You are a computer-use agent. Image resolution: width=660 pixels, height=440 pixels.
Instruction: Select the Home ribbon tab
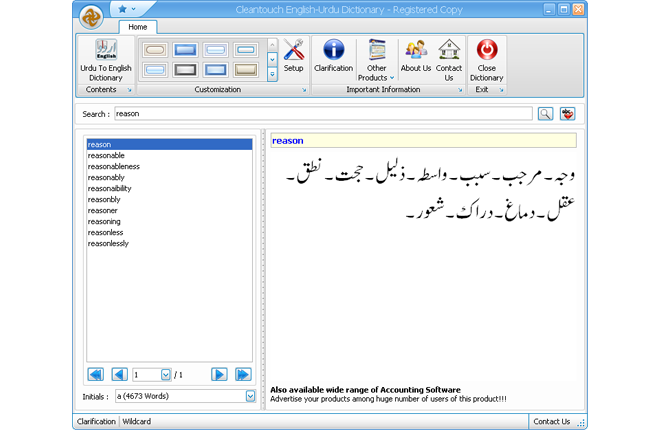click(x=138, y=27)
